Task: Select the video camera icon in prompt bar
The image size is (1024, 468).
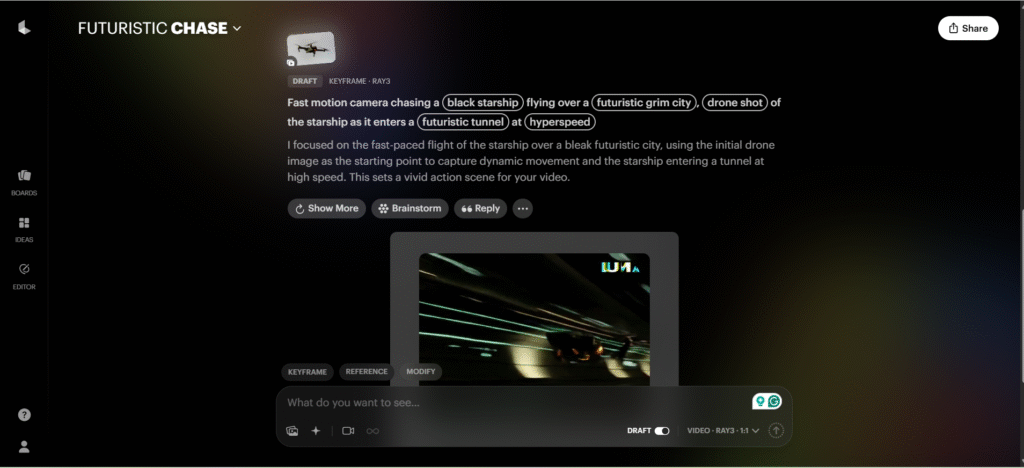Action: pyautogui.click(x=348, y=431)
